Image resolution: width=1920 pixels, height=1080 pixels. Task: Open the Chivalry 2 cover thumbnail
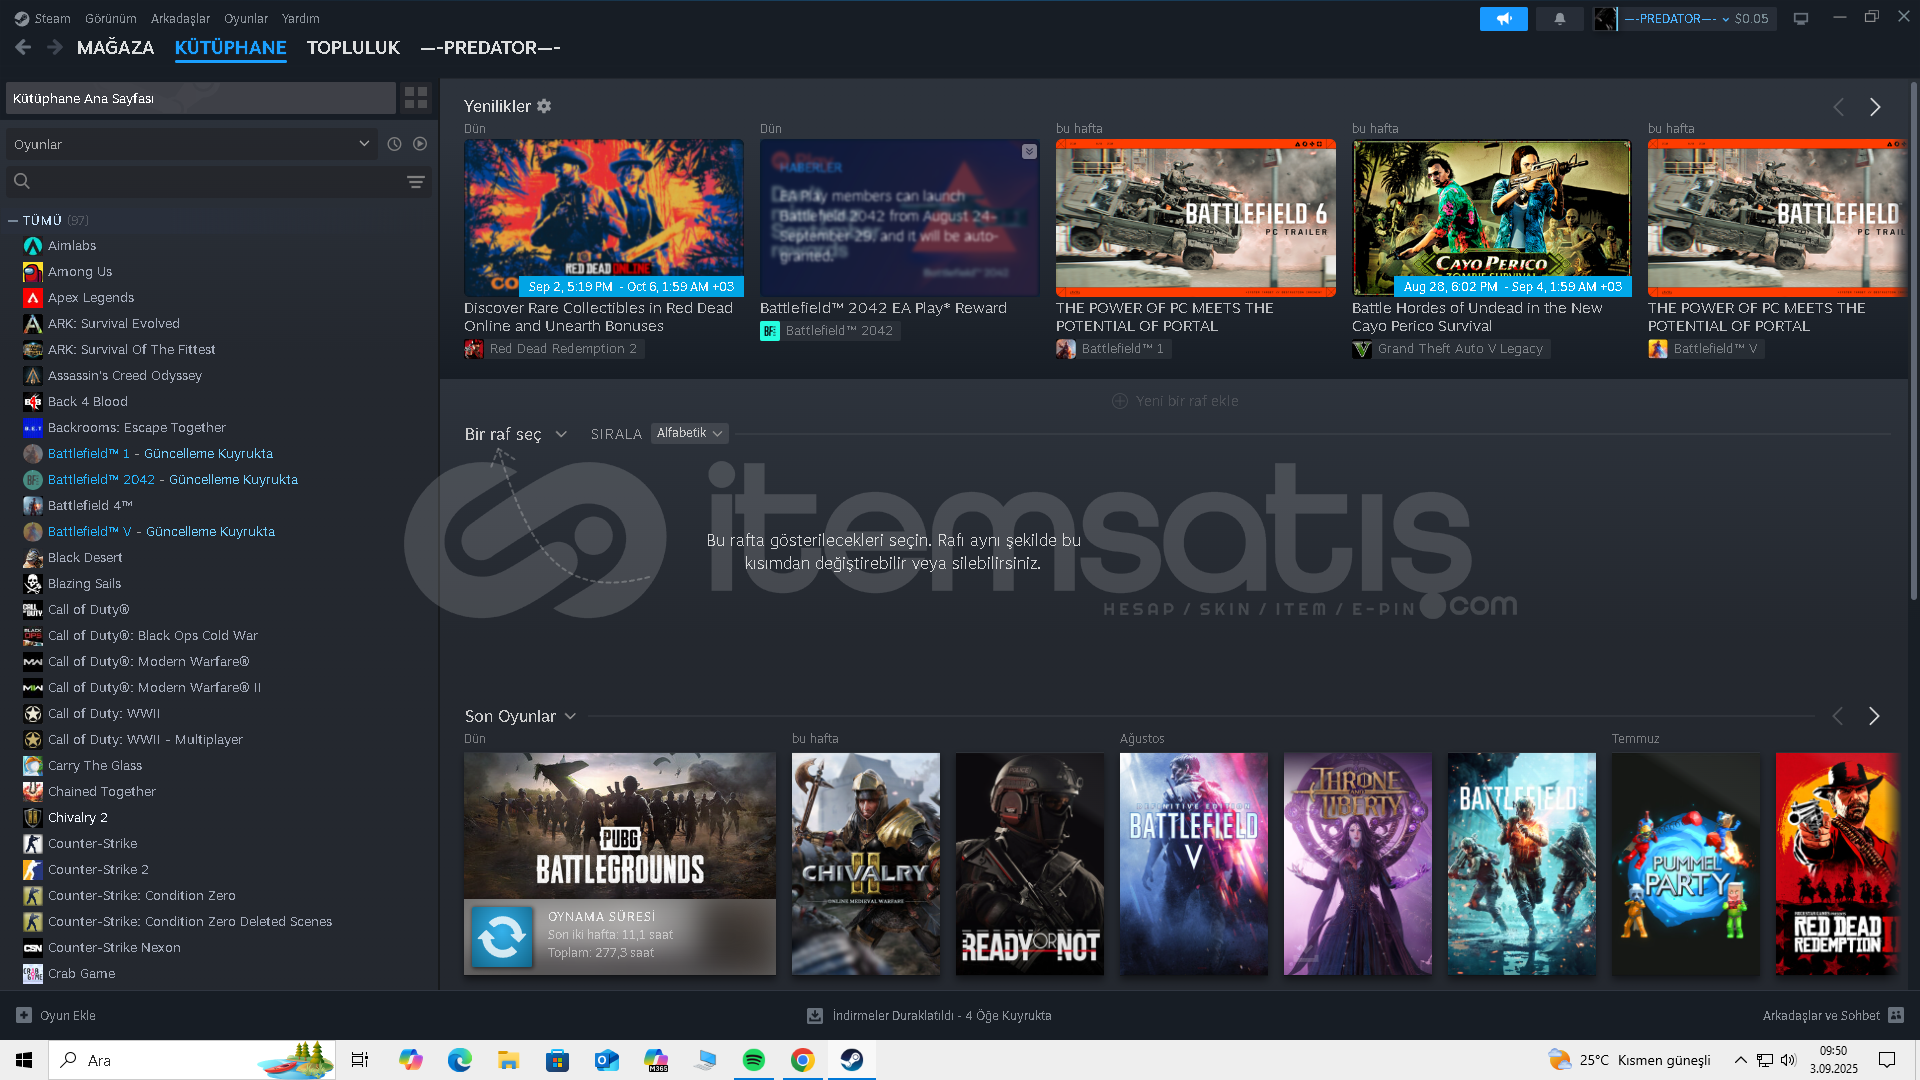(866, 864)
